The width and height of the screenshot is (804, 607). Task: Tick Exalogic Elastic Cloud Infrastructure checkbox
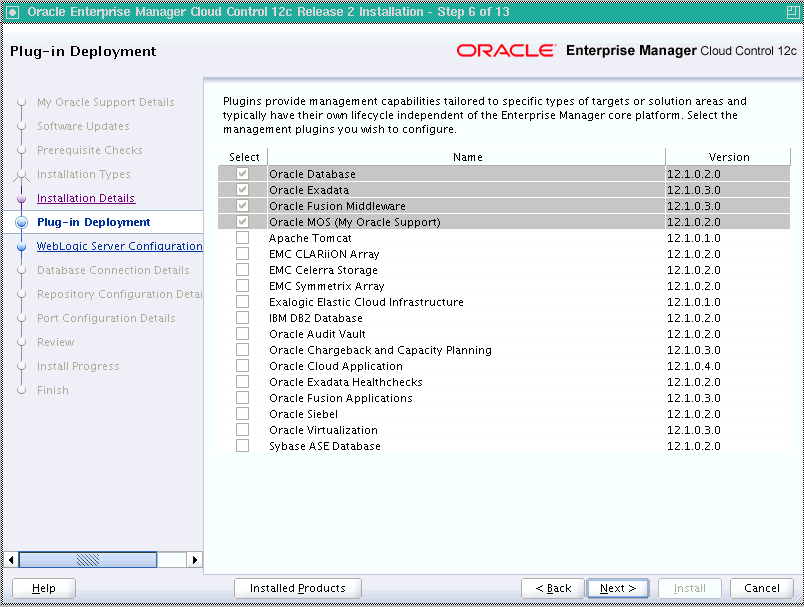(x=243, y=302)
